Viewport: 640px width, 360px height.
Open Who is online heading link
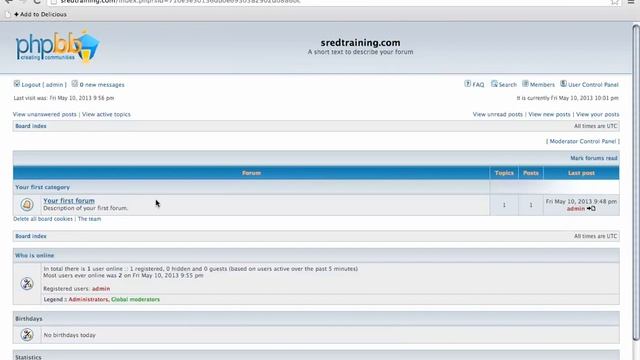coord(35,256)
